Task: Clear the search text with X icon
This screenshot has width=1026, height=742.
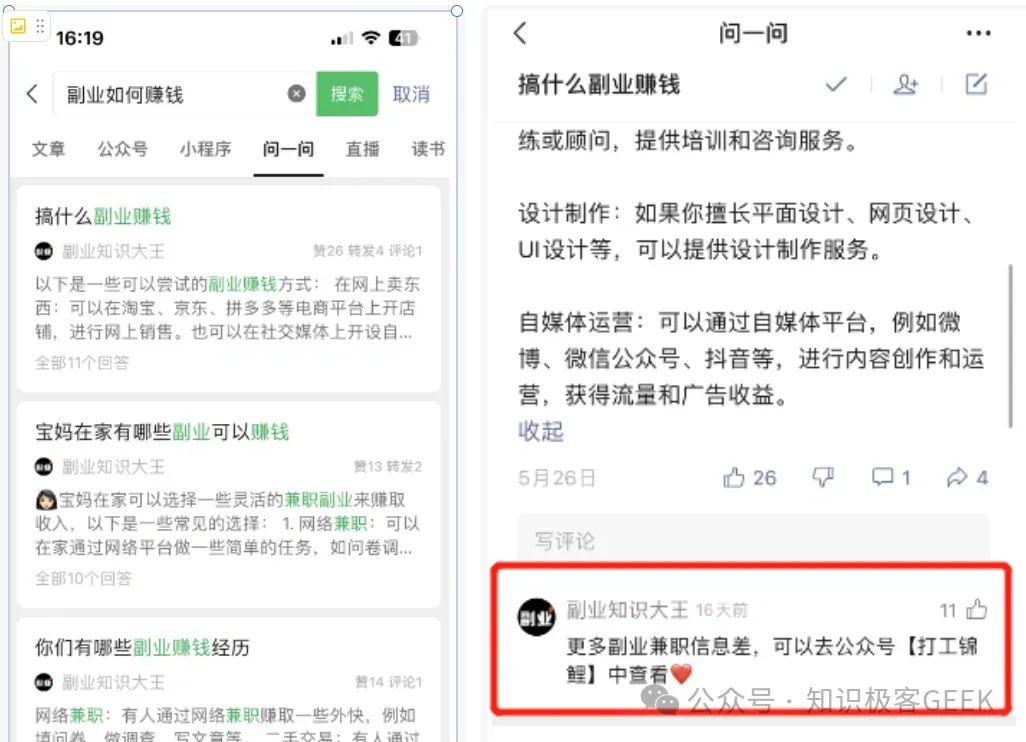Action: coord(296,94)
